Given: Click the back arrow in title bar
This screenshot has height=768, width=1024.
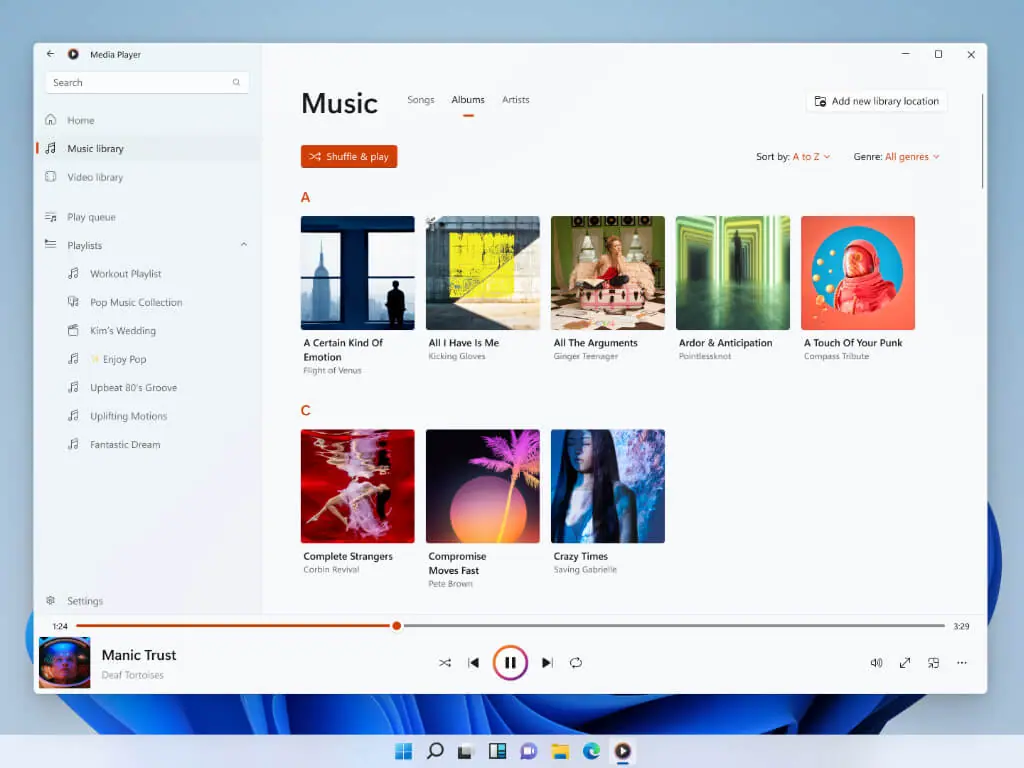Looking at the screenshot, I should (x=50, y=54).
